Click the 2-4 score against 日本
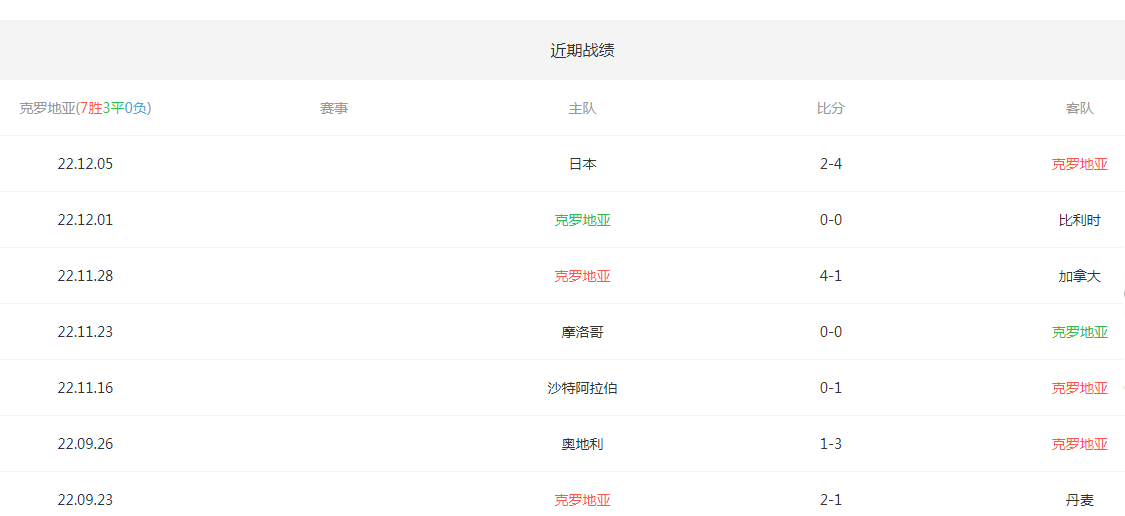The image size is (1125, 516). pyautogui.click(x=830, y=164)
